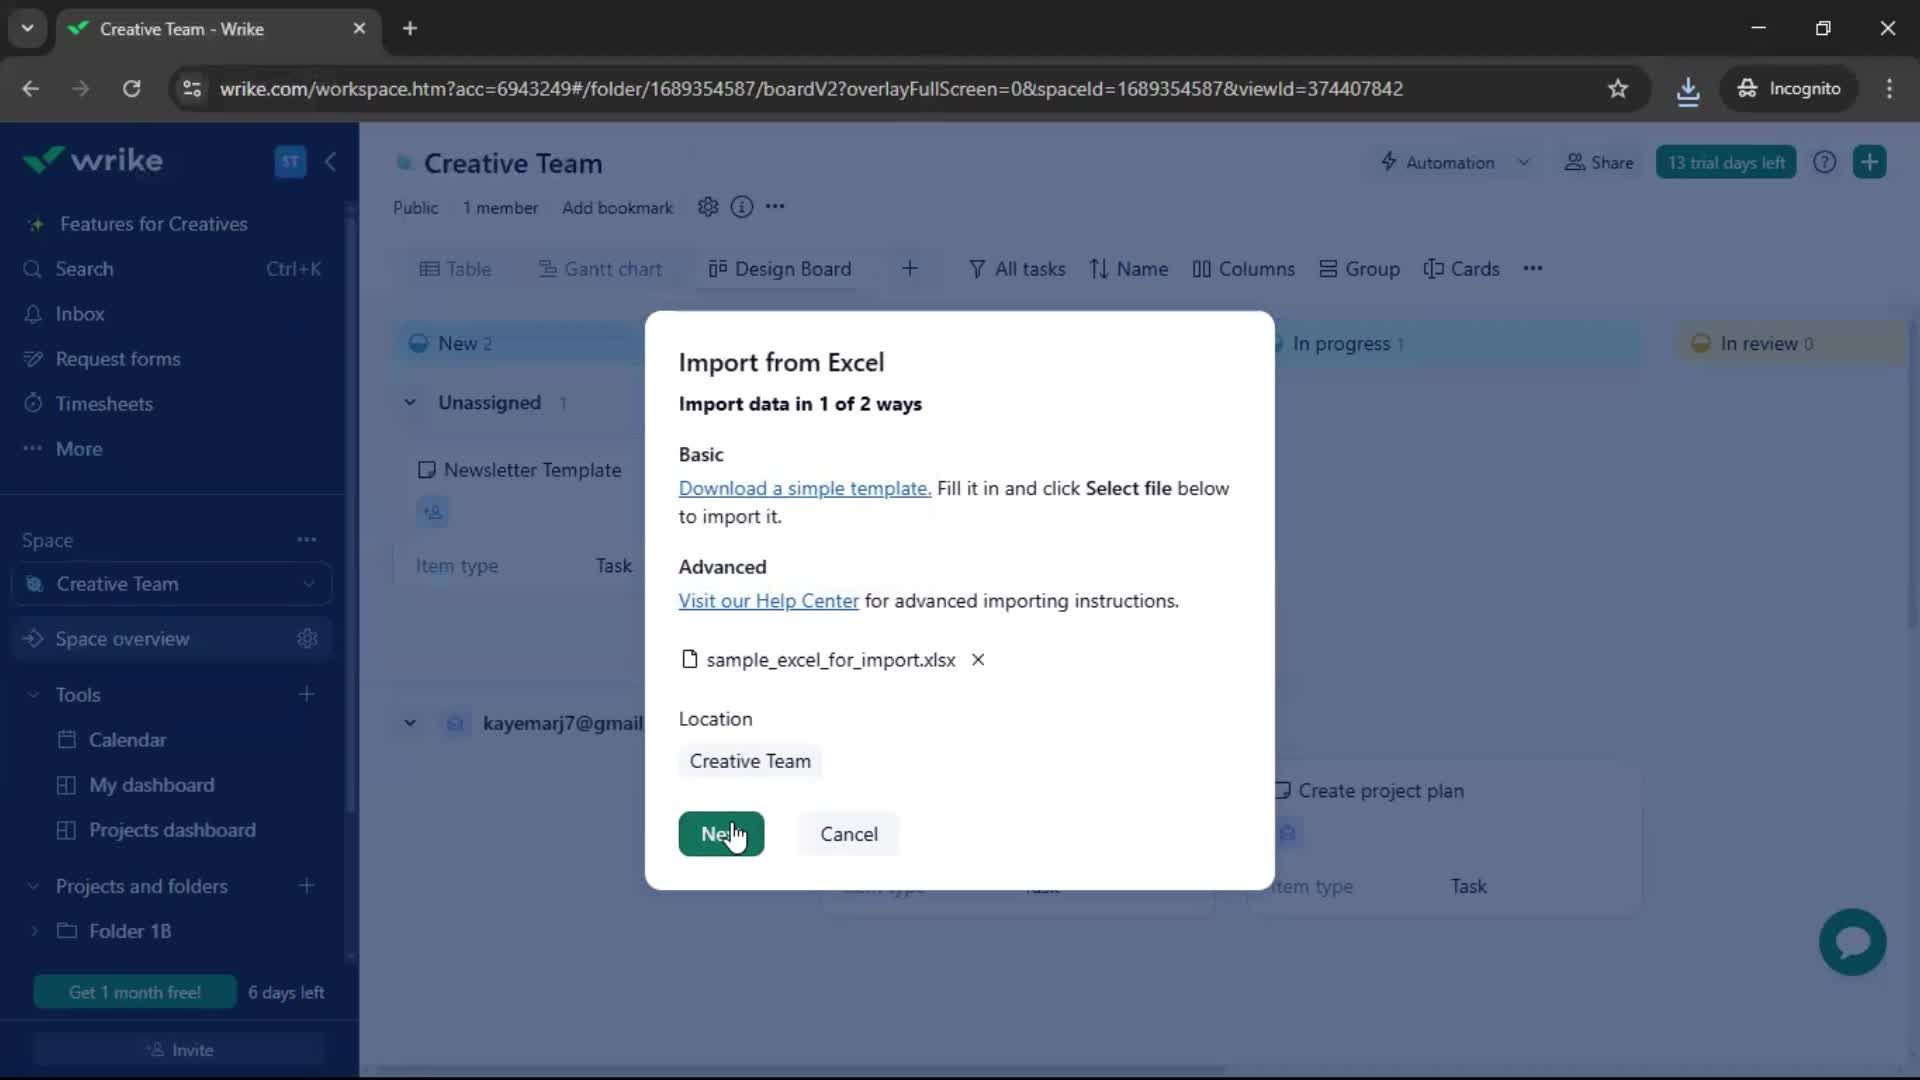Open a new browser tab

(410, 29)
